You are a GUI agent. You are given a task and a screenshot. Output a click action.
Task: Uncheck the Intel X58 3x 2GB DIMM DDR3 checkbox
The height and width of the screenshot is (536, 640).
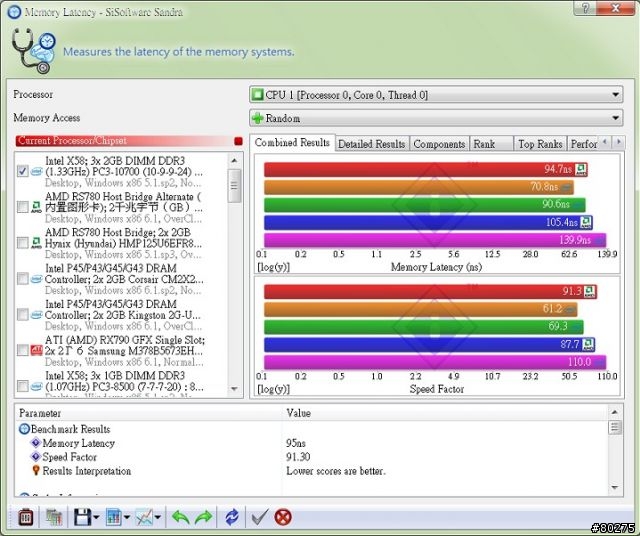pyautogui.click(x=22, y=171)
